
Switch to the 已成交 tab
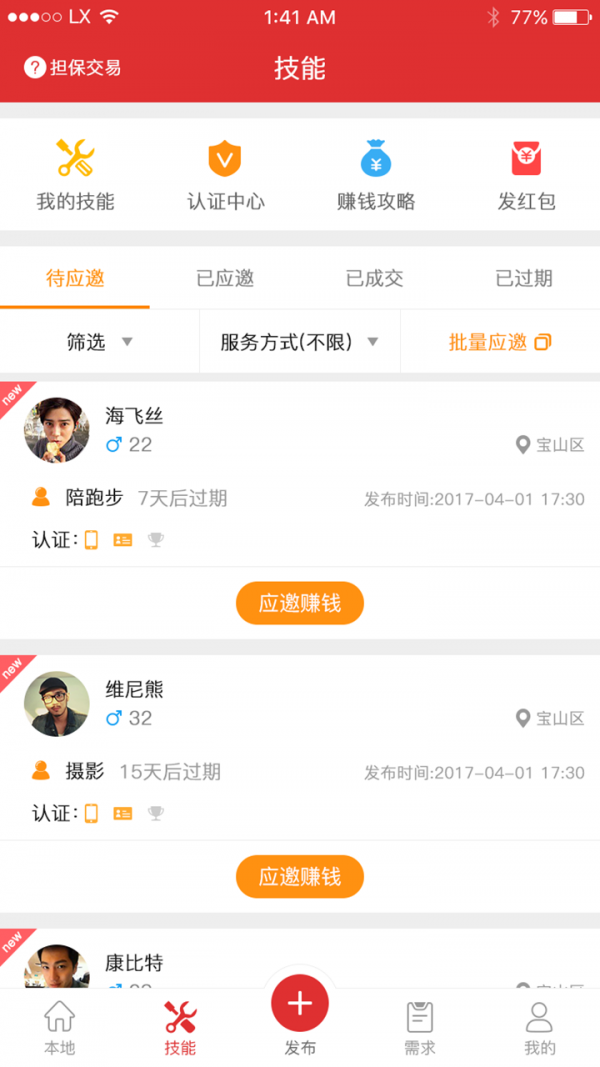point(374,279)
